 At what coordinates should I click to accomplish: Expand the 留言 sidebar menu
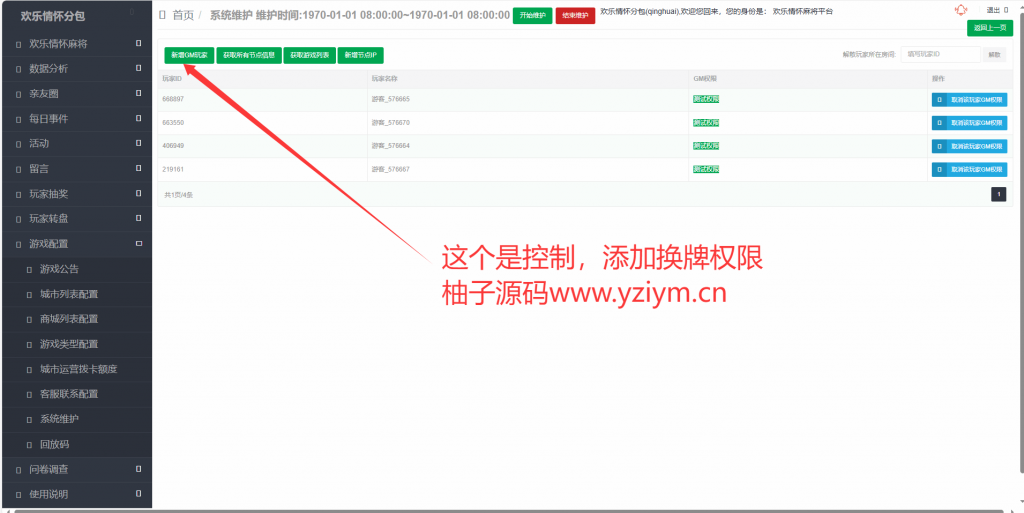[x=76, y=168]
